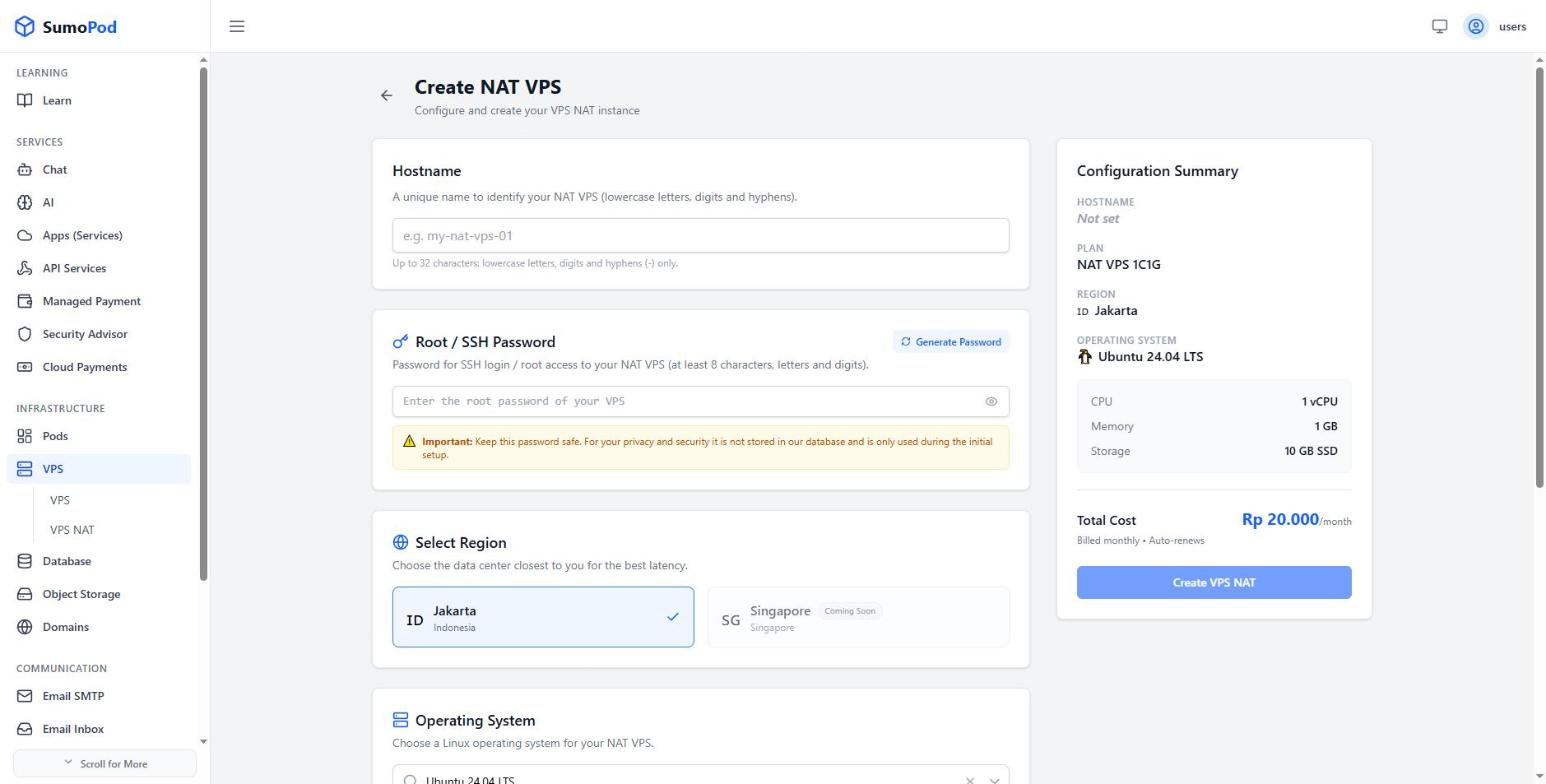Show password with the eye icon
This screenshot has width=1546, height=784.
[991, 401]
